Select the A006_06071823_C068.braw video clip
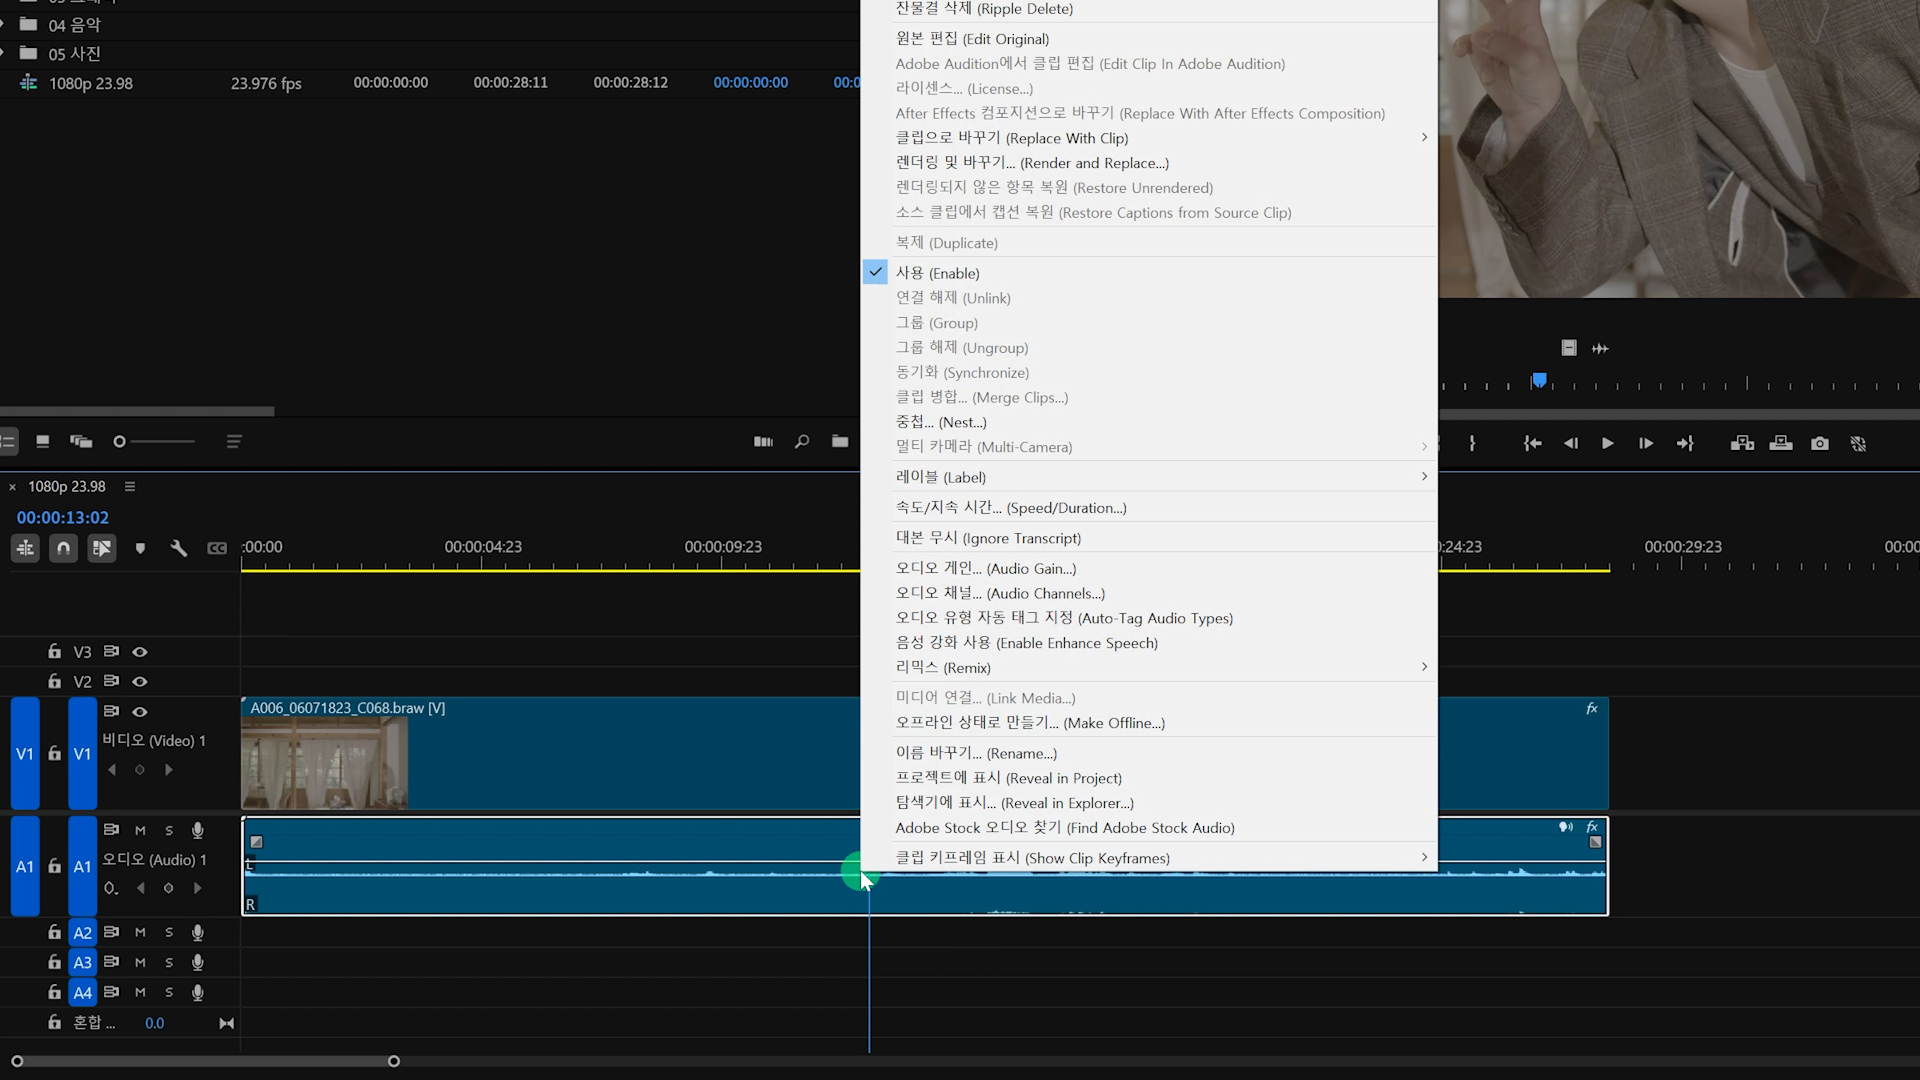Viewport: 1920px width, 1080px height. tap(550, 753)
